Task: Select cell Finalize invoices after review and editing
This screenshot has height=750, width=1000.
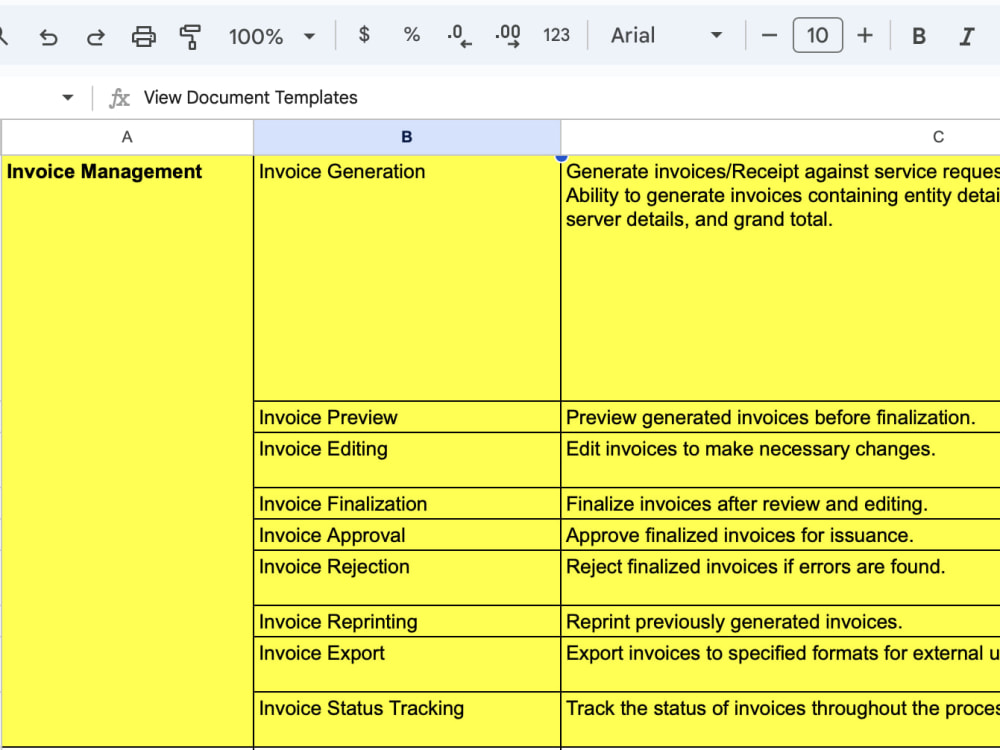Action: pyautogui.click(x=781, y=504)
